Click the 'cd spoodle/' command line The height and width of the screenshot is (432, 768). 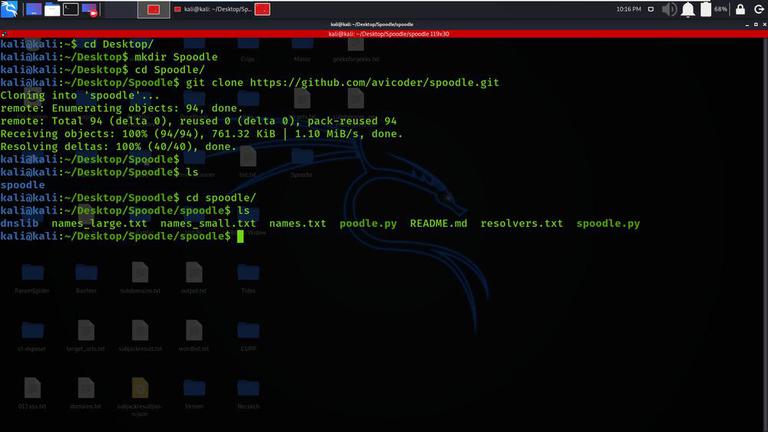pyautogui.click(x=128, y=198)
